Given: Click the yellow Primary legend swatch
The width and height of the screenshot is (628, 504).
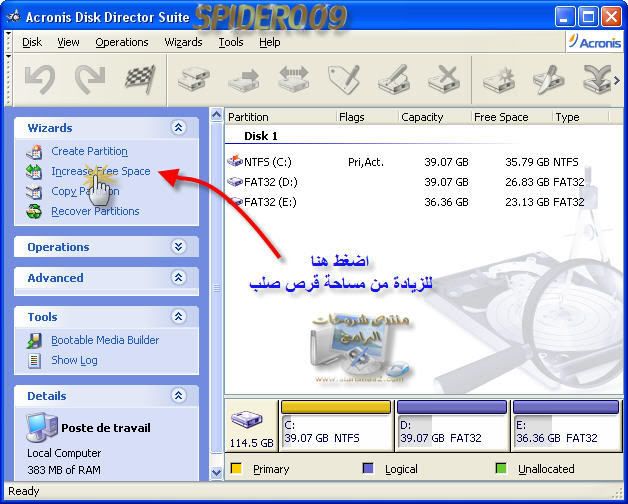Looking at the screenshot, I should (236, 468).
